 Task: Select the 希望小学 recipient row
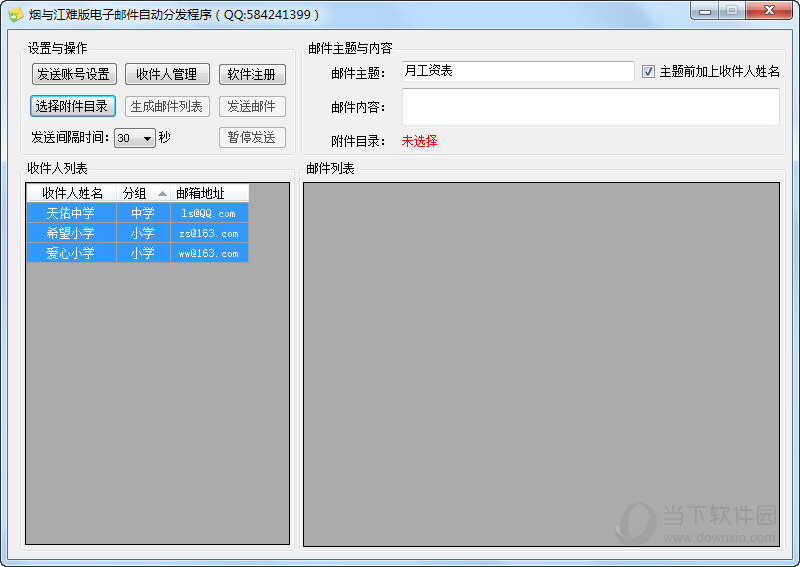pyautogui.click(x=137, y=233)
